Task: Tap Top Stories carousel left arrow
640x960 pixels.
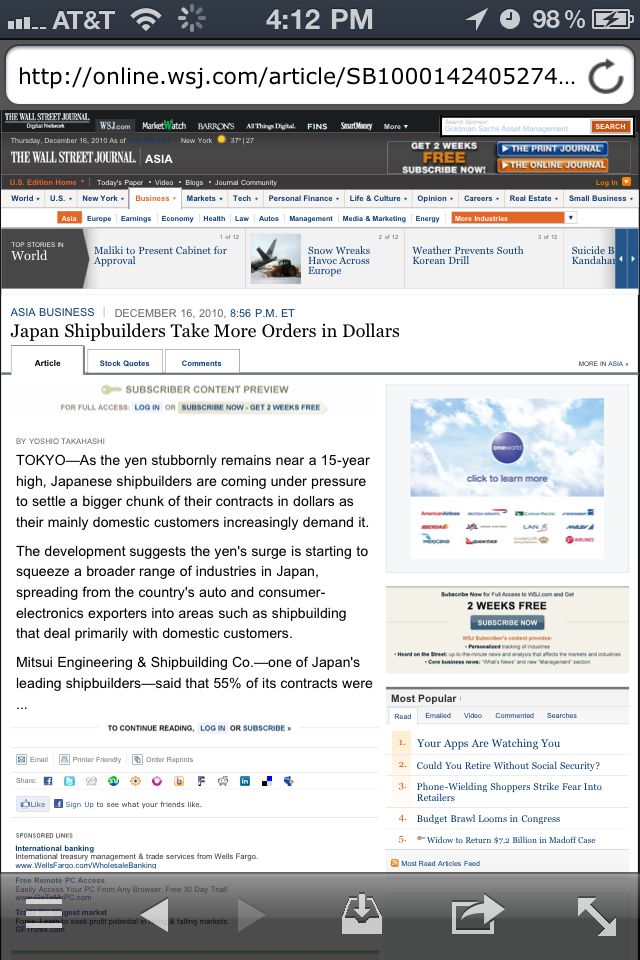Action: pos(621,259)
